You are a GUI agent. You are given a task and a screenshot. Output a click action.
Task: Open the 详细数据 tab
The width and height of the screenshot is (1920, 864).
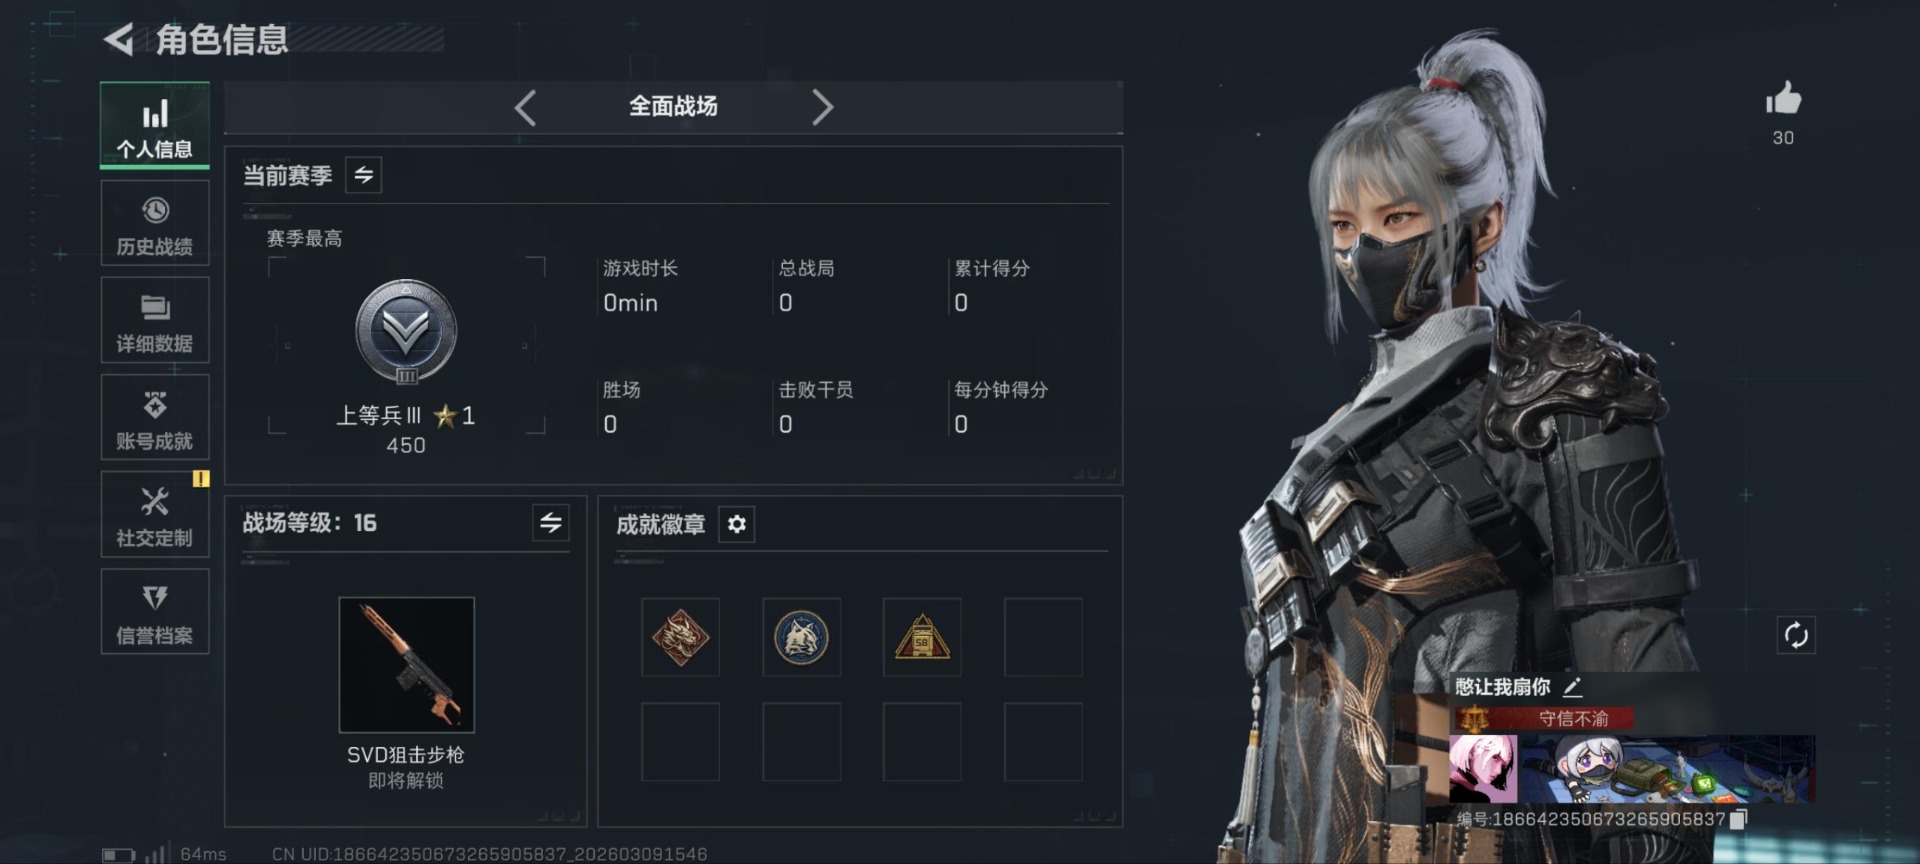pos(155,320)
